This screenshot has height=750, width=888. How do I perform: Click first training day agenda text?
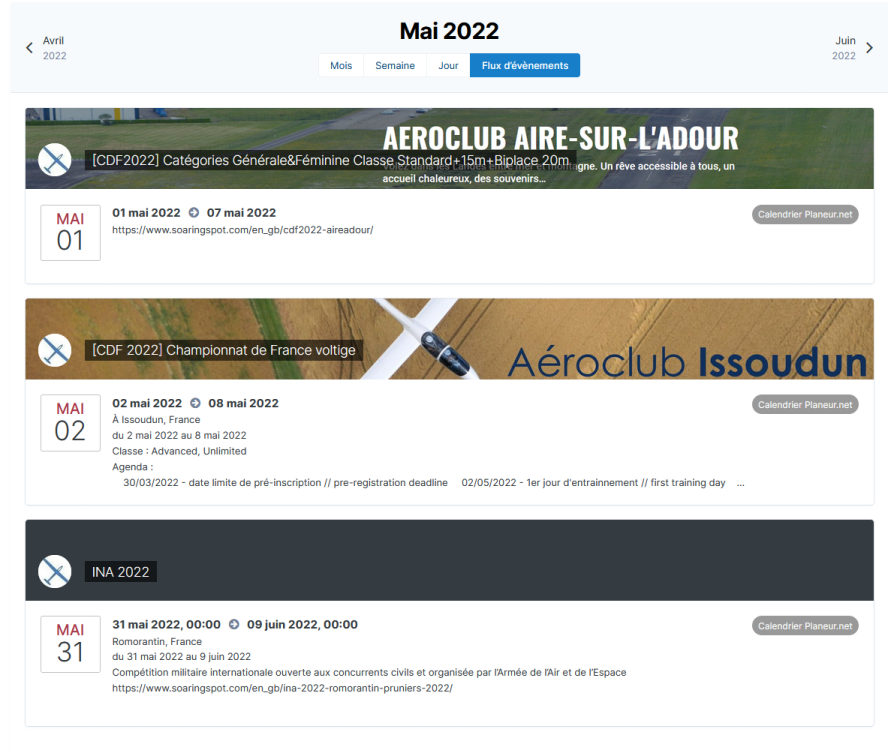click(x=594, y=483)
